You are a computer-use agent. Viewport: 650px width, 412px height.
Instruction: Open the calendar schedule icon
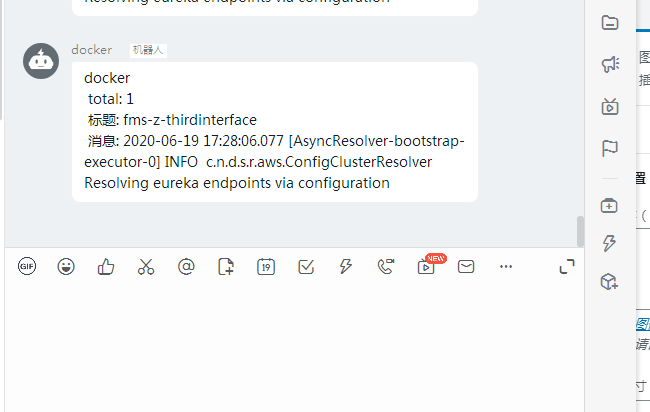click(x=266, y=267)
